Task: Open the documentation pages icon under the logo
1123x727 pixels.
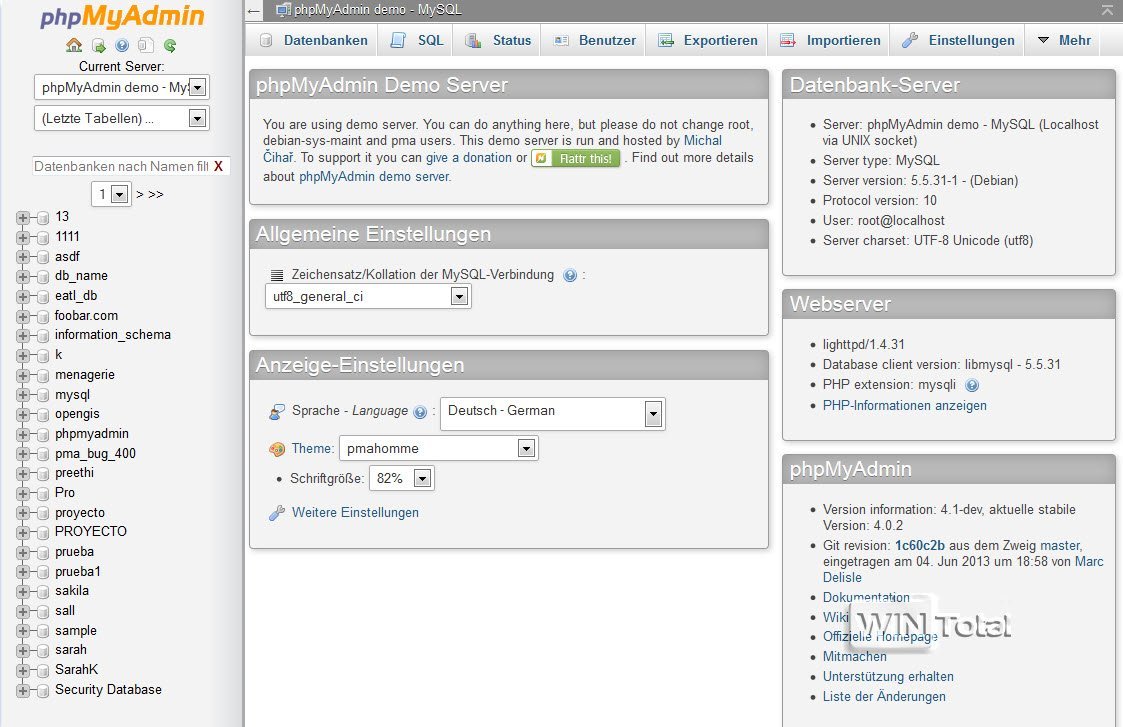Action: coord(145,46)
